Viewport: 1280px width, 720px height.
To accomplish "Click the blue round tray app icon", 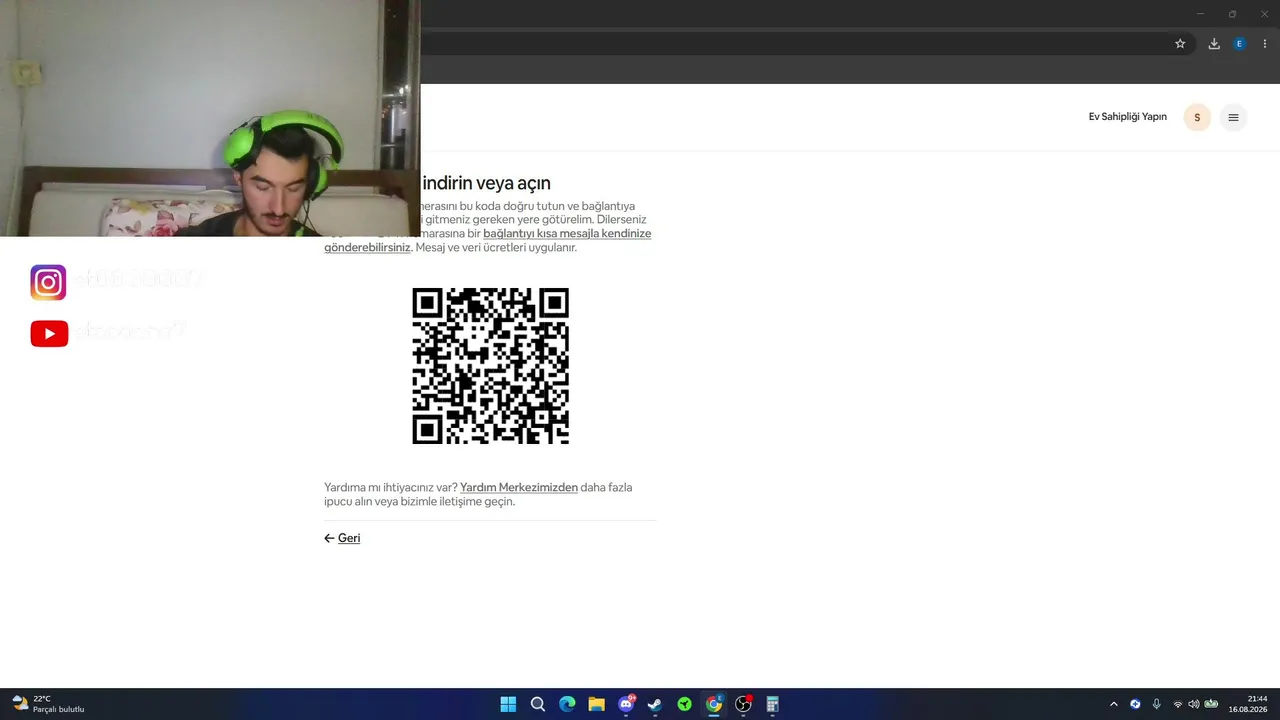I will click(x=1135, y=704).
